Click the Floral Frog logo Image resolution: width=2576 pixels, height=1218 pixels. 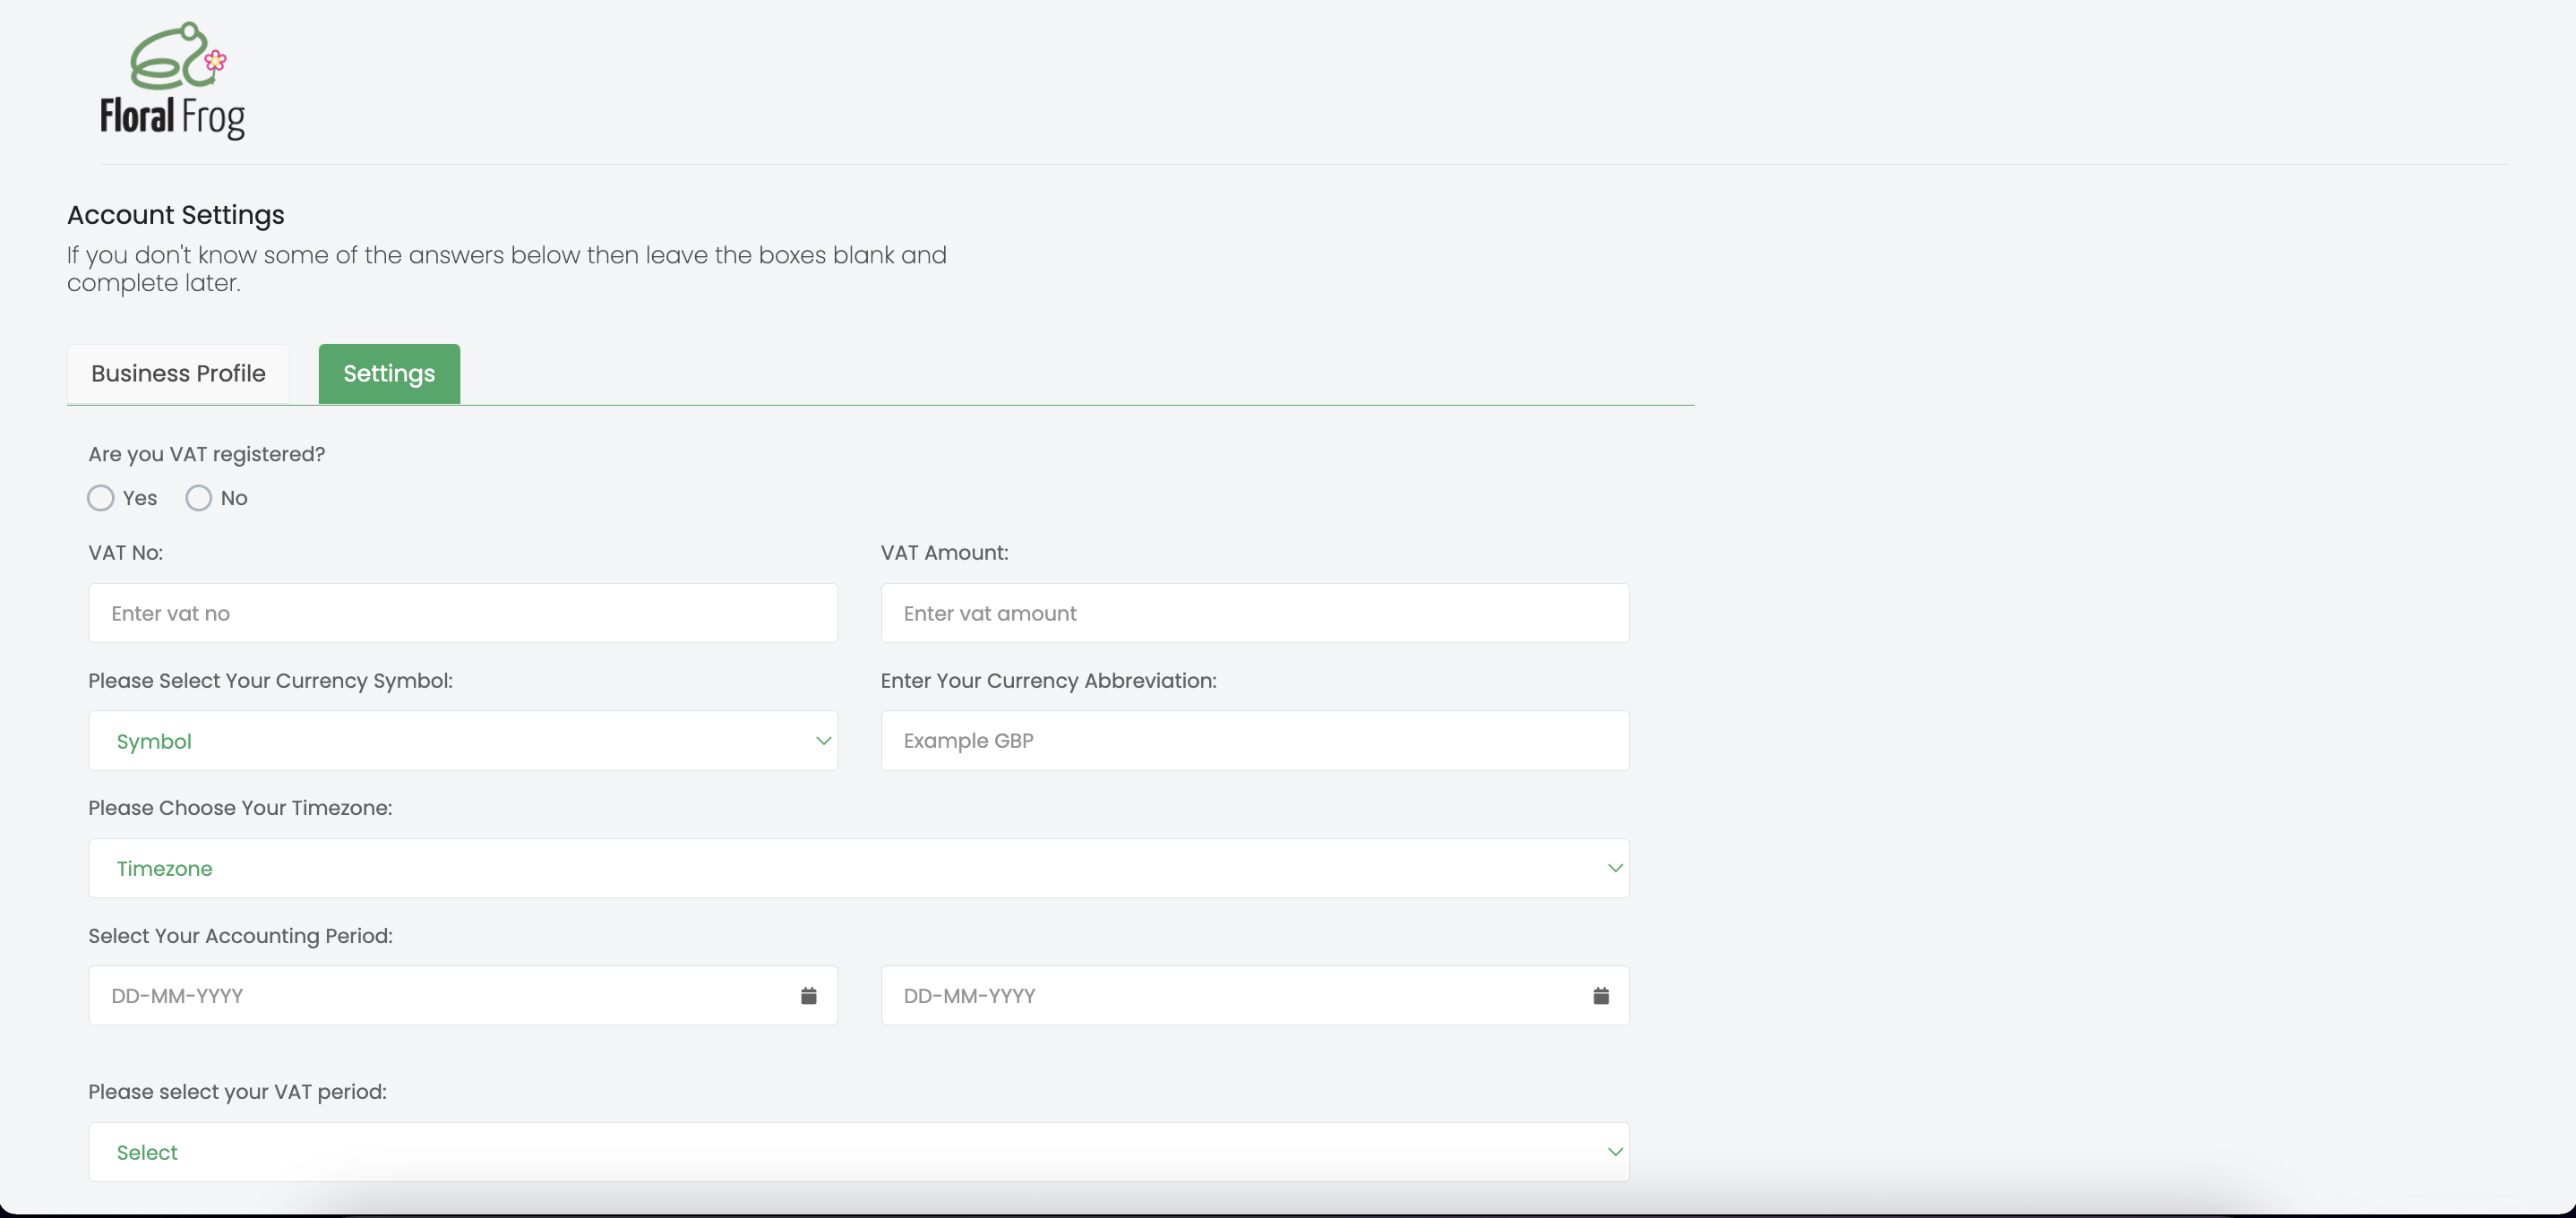click(172, 80)
